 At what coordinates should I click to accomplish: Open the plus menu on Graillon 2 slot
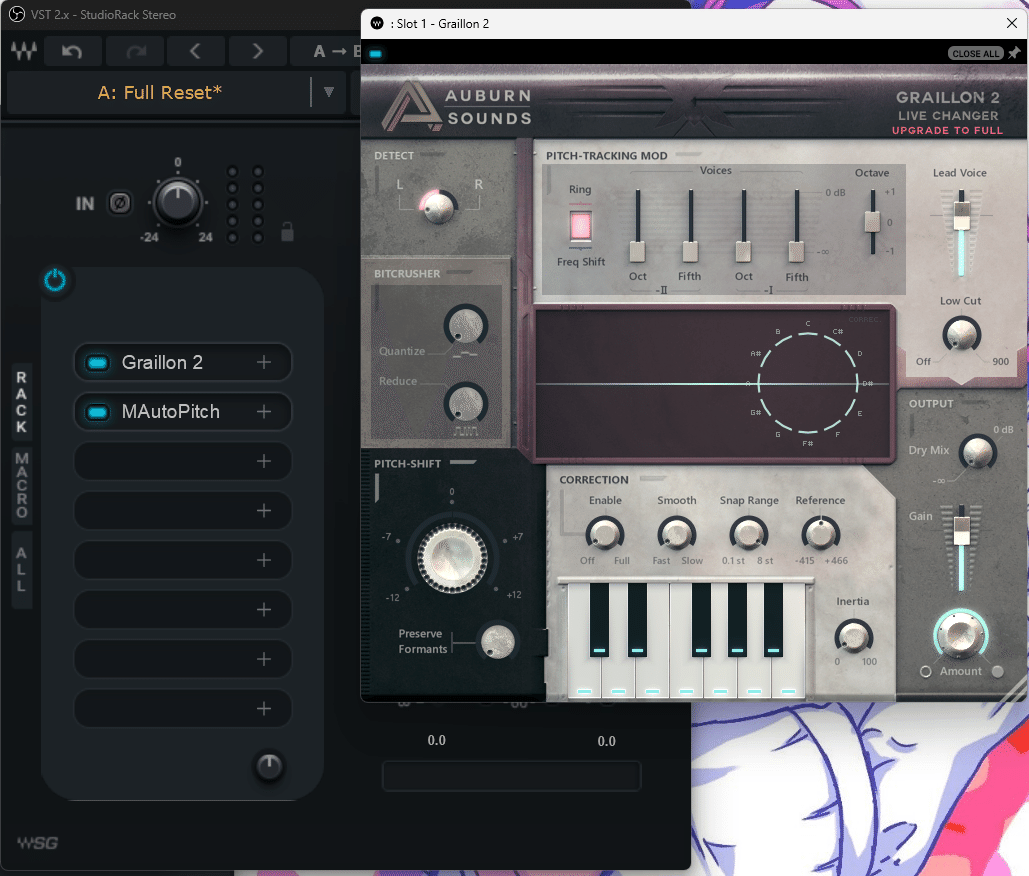pyautogui.click(x=264, y=362)
